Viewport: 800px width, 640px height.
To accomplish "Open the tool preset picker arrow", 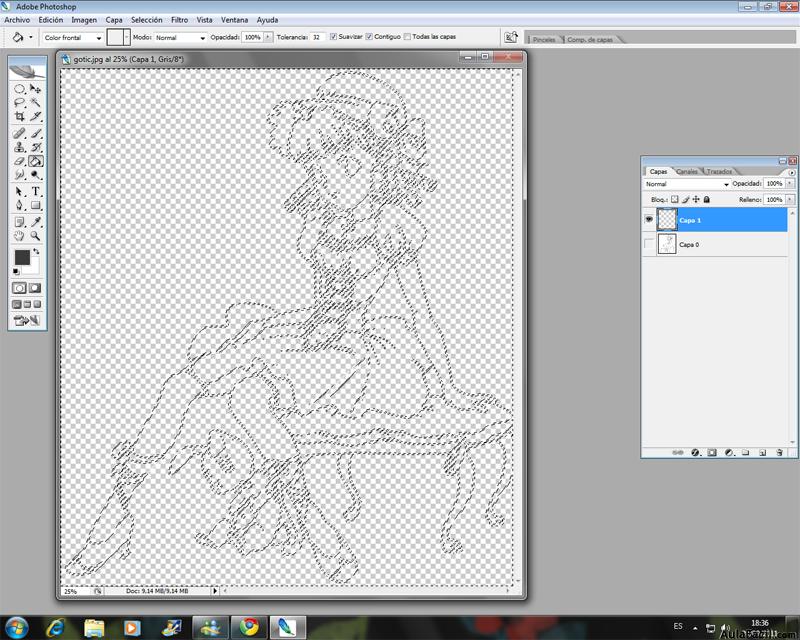I will [x=31, y=37].
